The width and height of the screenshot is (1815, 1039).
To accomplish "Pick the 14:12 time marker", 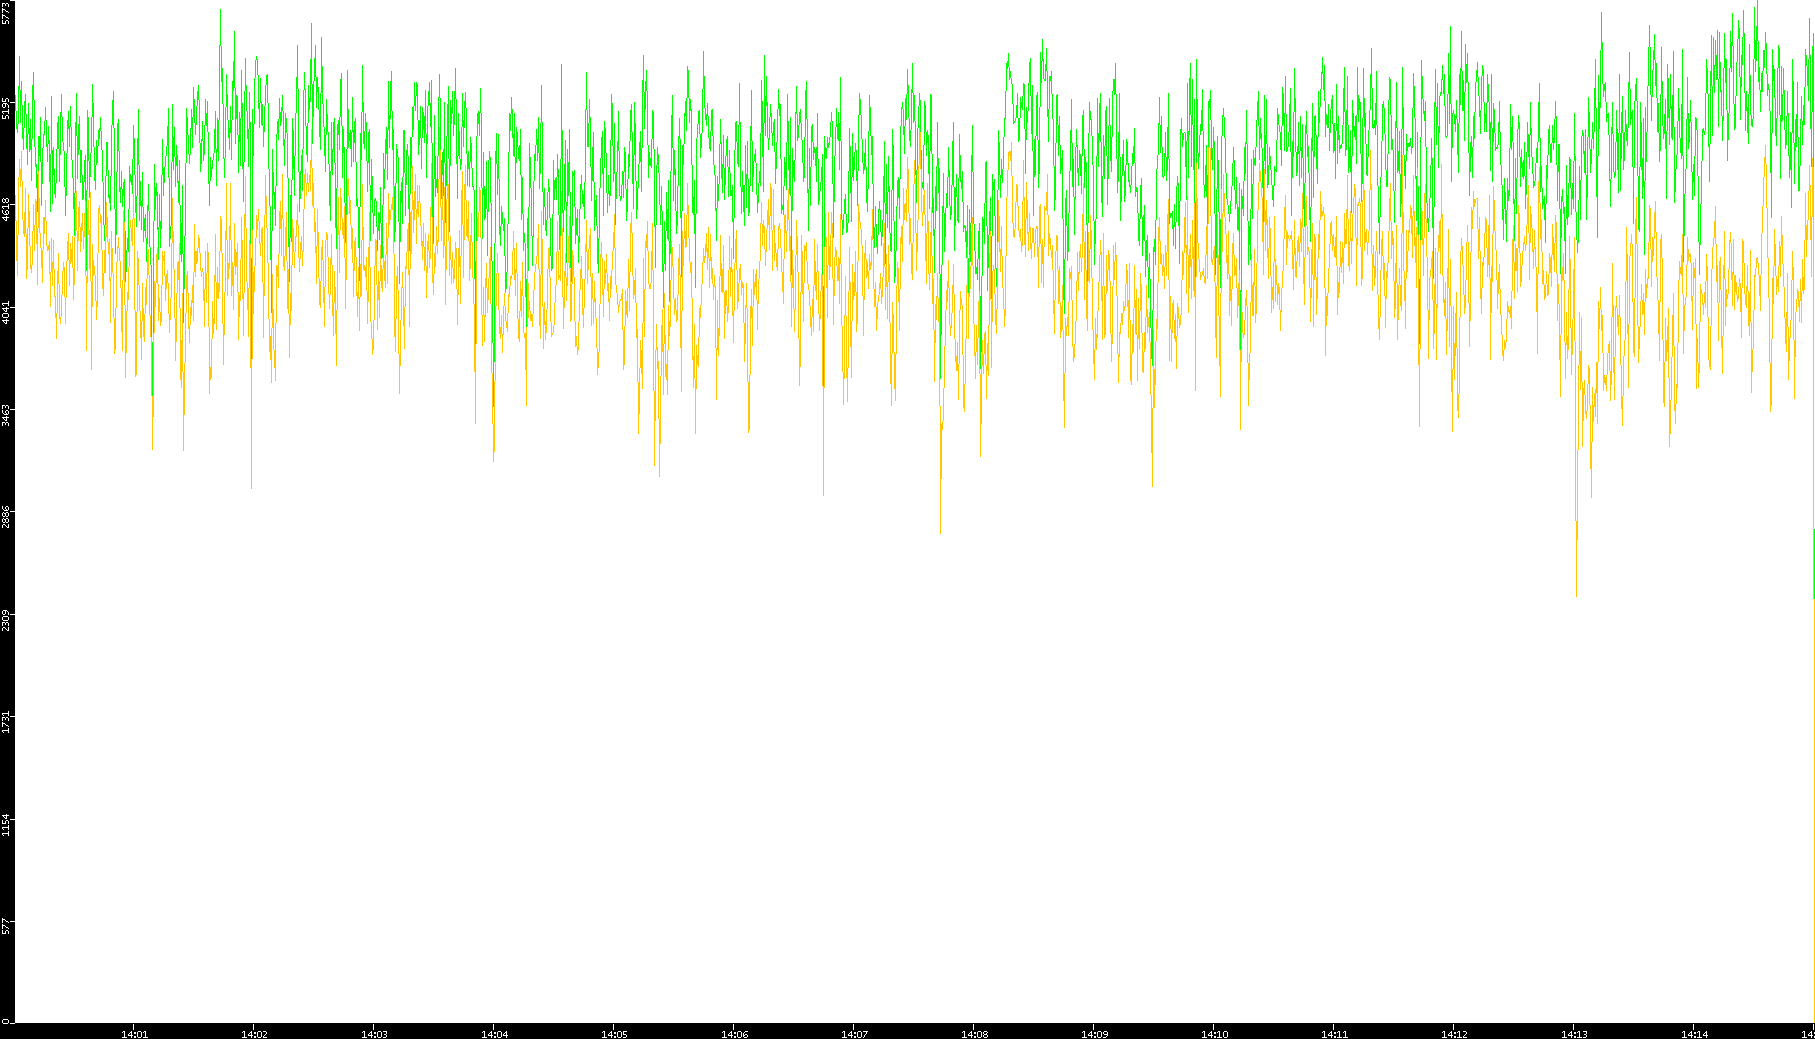I will tap(1454, 1034).
